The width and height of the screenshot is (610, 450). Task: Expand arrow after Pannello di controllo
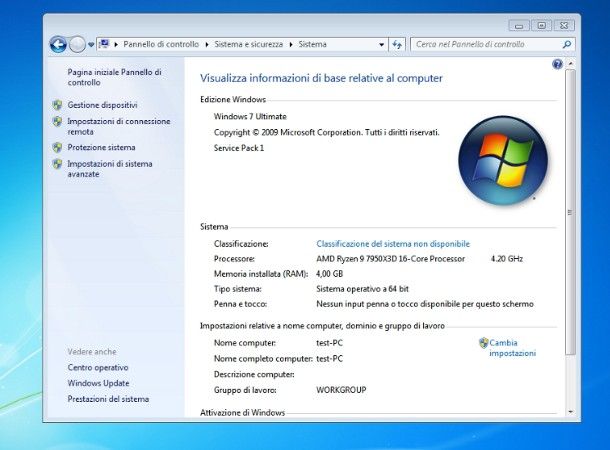(x=207, y=44)
